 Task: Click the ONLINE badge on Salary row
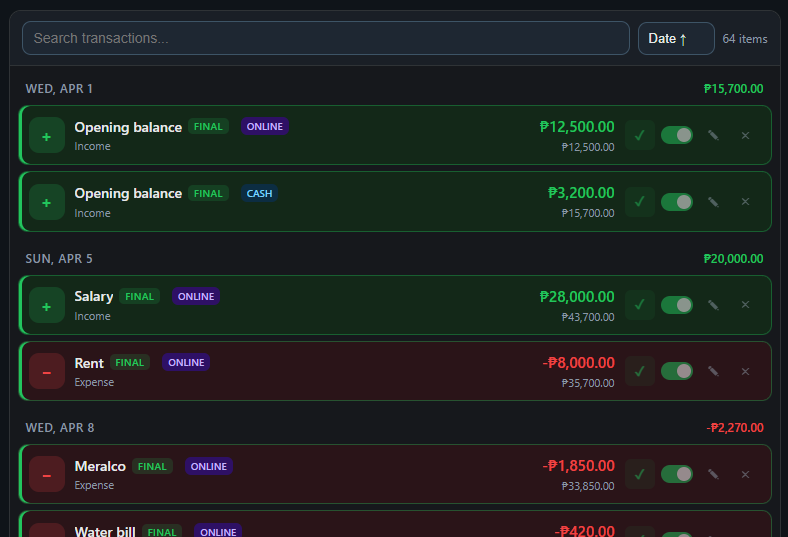coord(196,296)
